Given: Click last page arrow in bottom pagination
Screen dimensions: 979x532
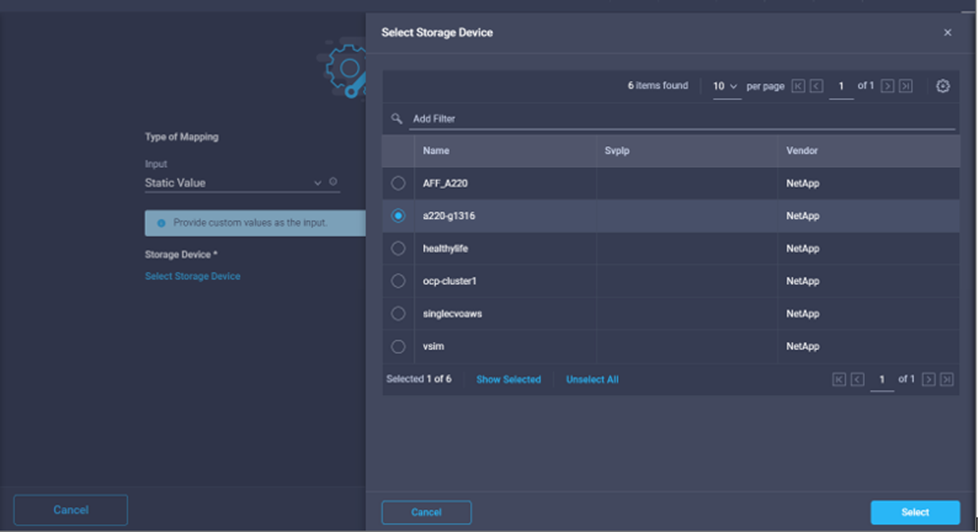Looking at the screenshot, I should point(947,380).
